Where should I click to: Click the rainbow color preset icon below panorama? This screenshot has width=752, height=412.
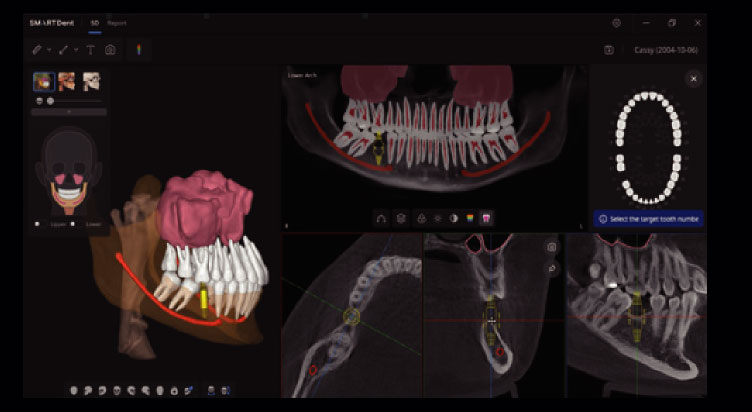(x=470, y=217)
